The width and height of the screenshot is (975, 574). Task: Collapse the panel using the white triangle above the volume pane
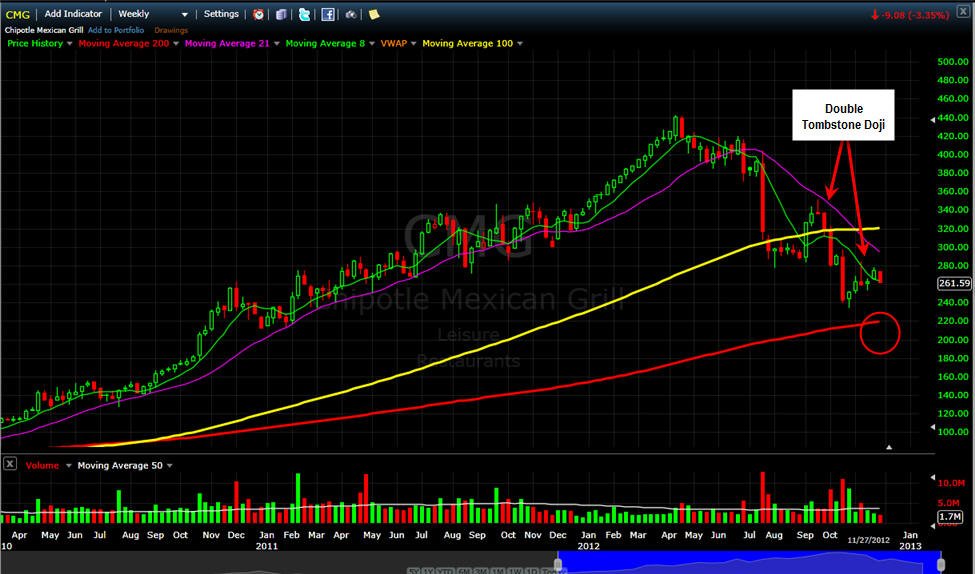[x=889, y=447]
